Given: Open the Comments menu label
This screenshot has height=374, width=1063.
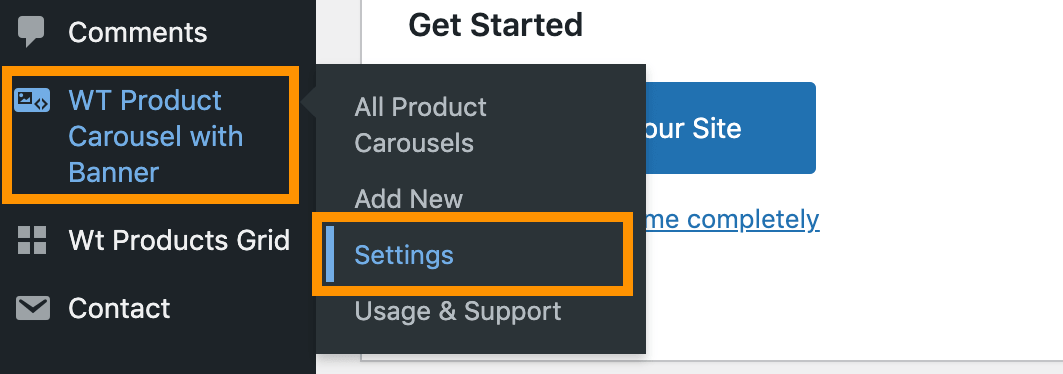Looking at the screenshot, I should (x=138, y=33).
